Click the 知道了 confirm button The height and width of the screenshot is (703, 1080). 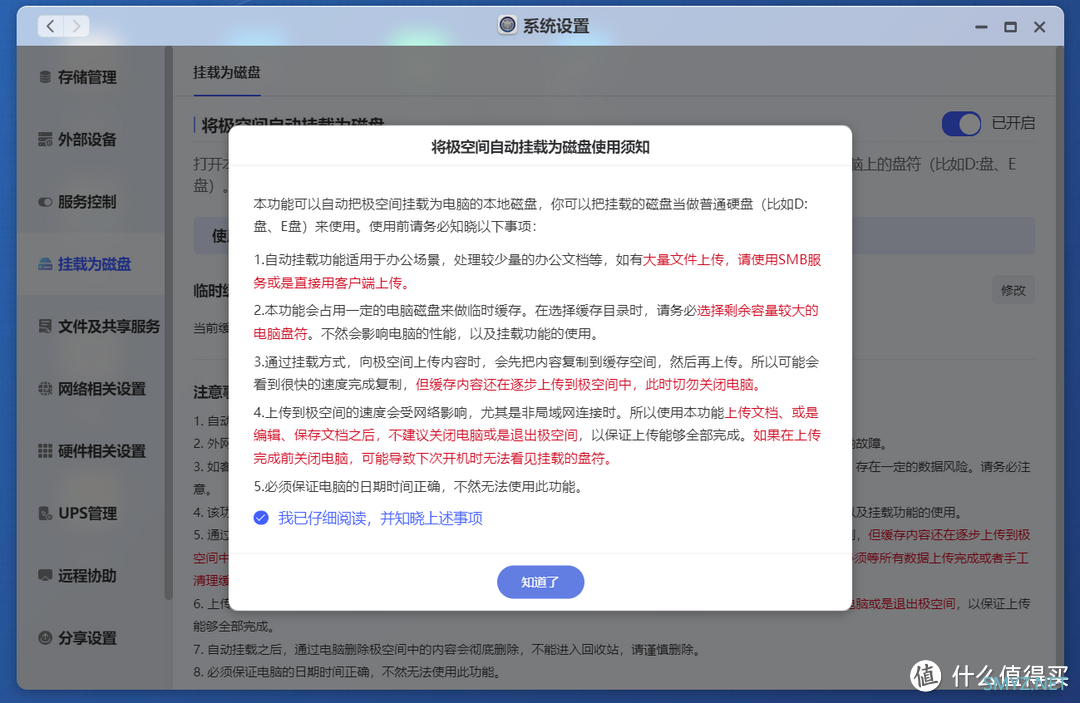tap(541, 583)
